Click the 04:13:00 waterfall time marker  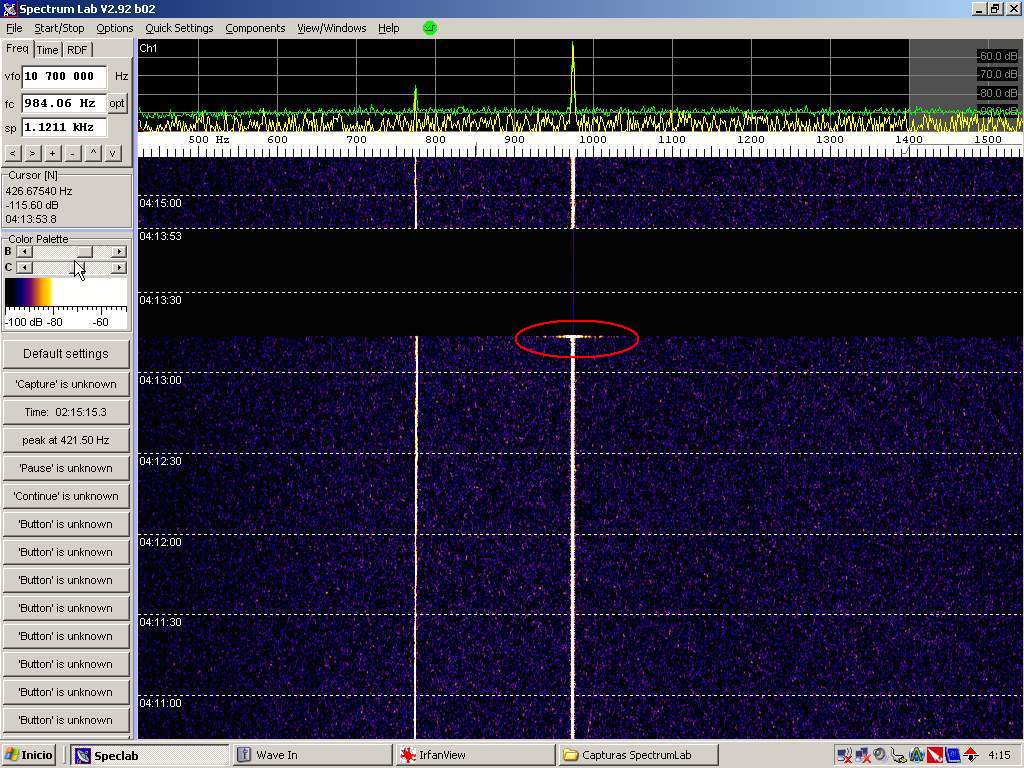coord(160,380)
